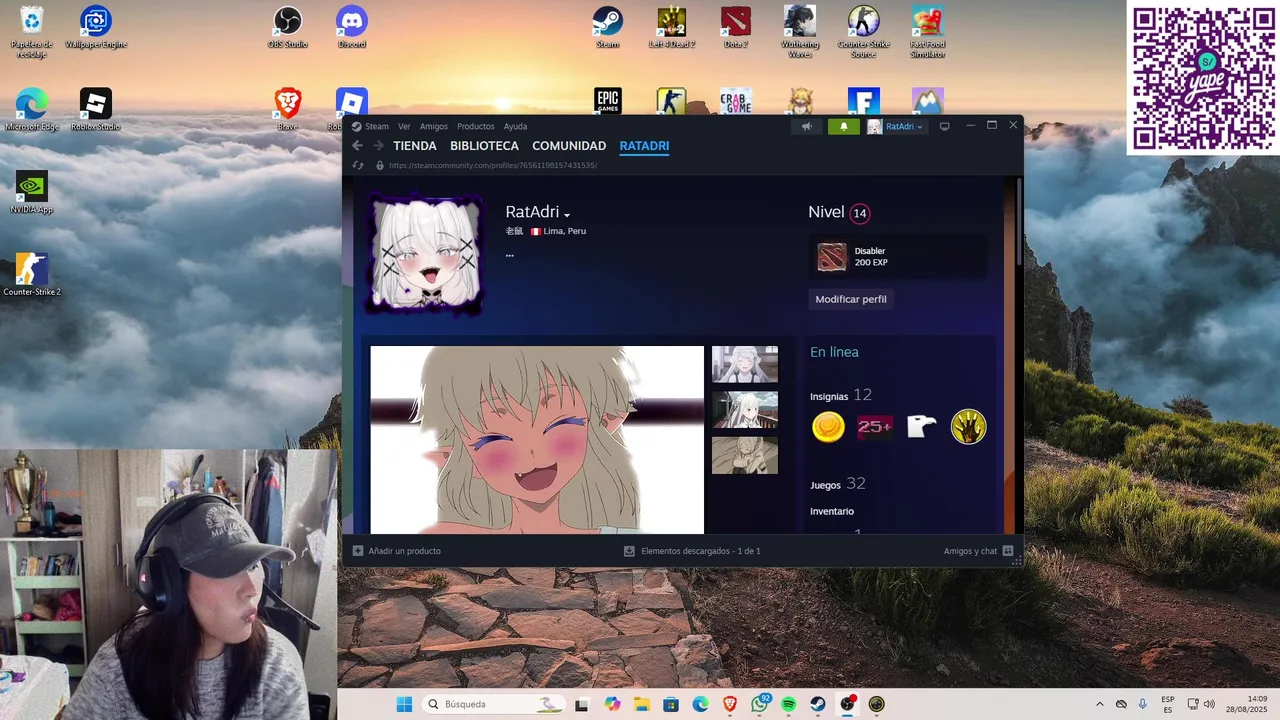Select third screenshot showcase thumbnail
This screenshot has height=720, width=1280.
745,455
